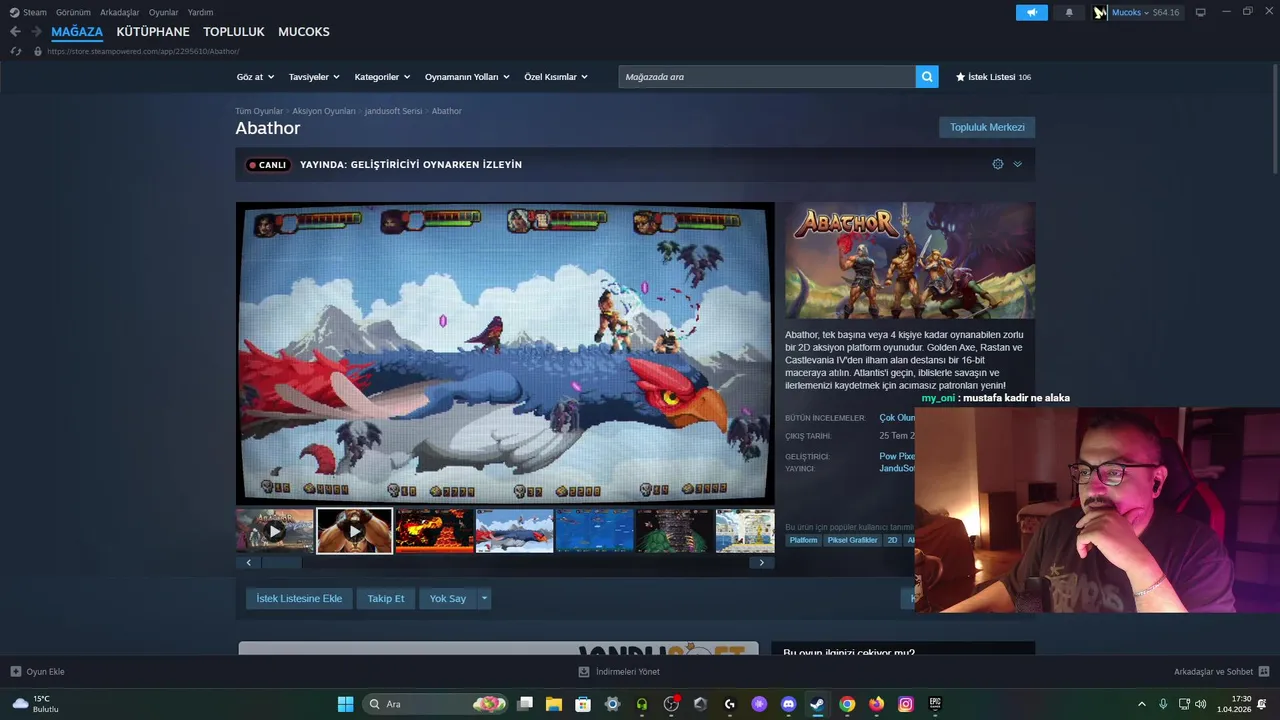Select the MAĞAZA tab
The image size is (1280, 720).
[x=77, y=32]
